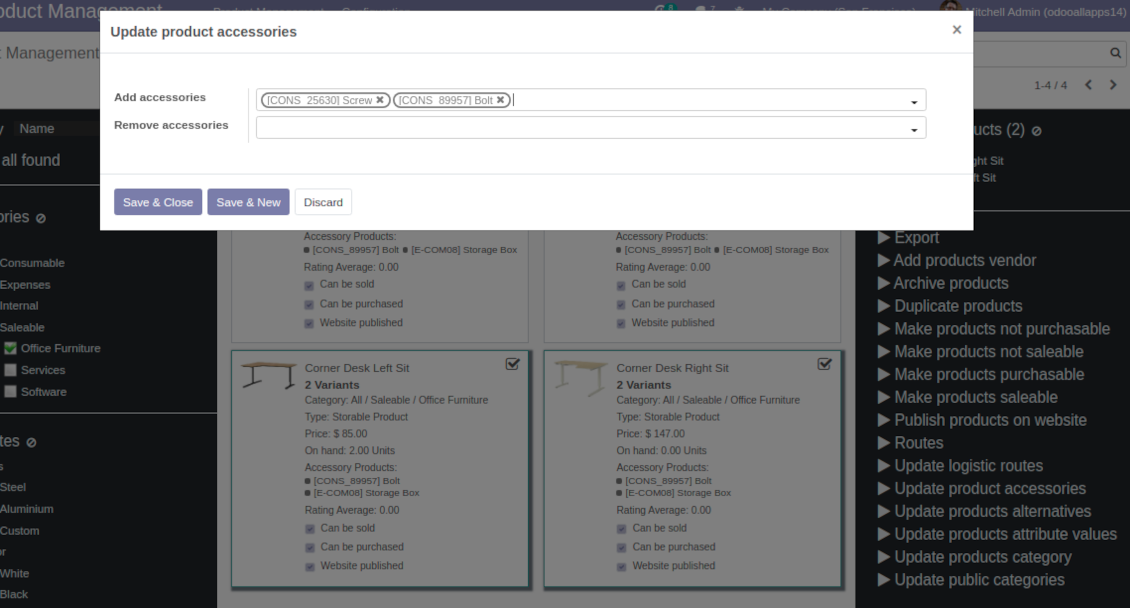Clear categories filter icon
The image size is (1130, 608).
tap(41, 218)
